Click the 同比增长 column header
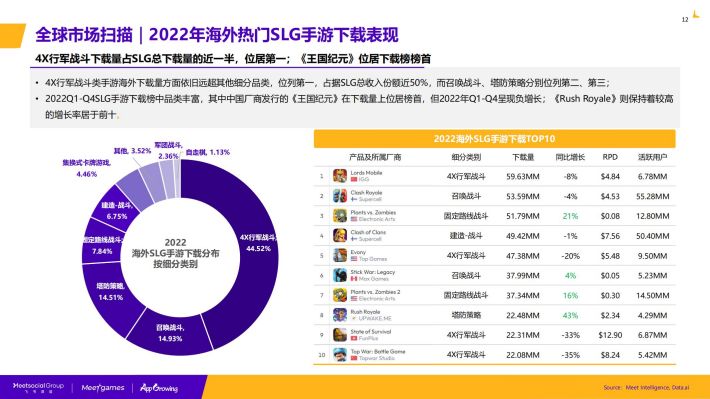 (x=570, y=157)
